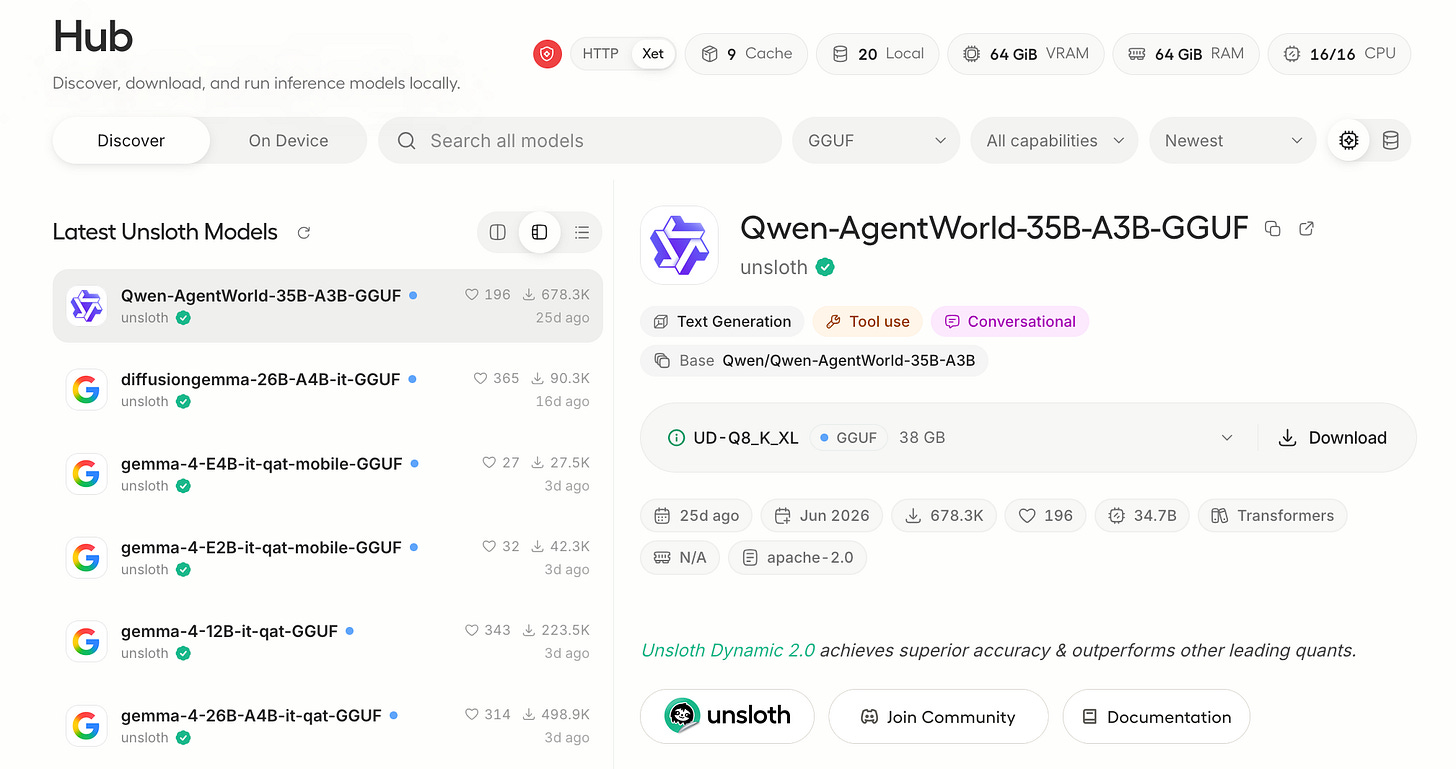Switch transfer protocol to Xet
The width and height of the screenshot is (1456, 769).
pyautogui.click(x=653, y=54)
